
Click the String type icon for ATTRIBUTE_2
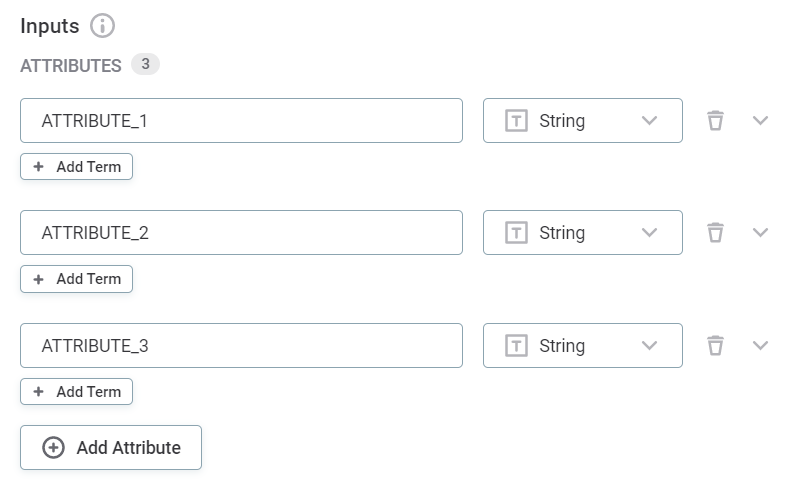(516, 233)
